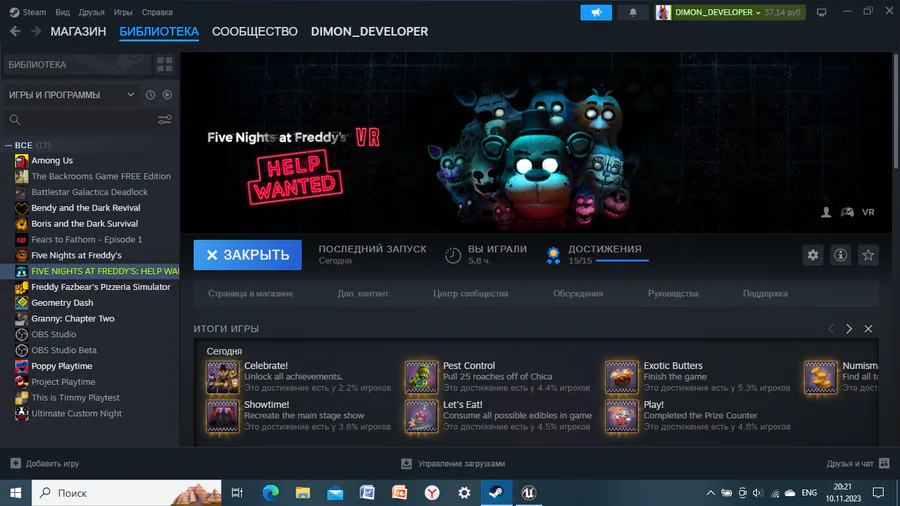
Task: Click Let's Eat! achievement icon
Action: pos(421,416)
